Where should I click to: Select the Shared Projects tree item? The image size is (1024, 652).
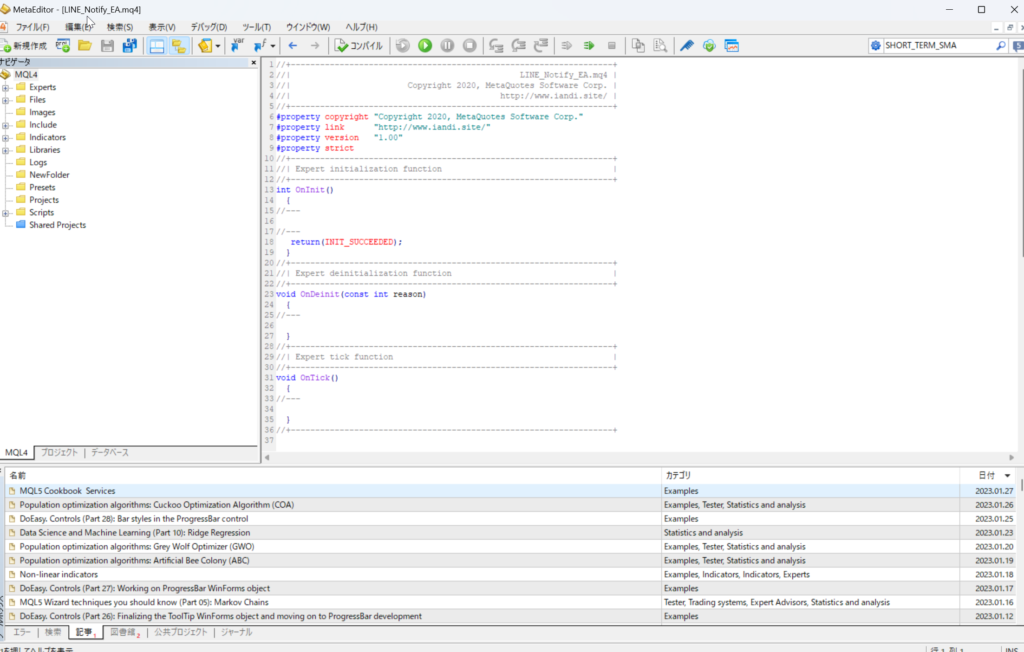click(x=57, y=225)
